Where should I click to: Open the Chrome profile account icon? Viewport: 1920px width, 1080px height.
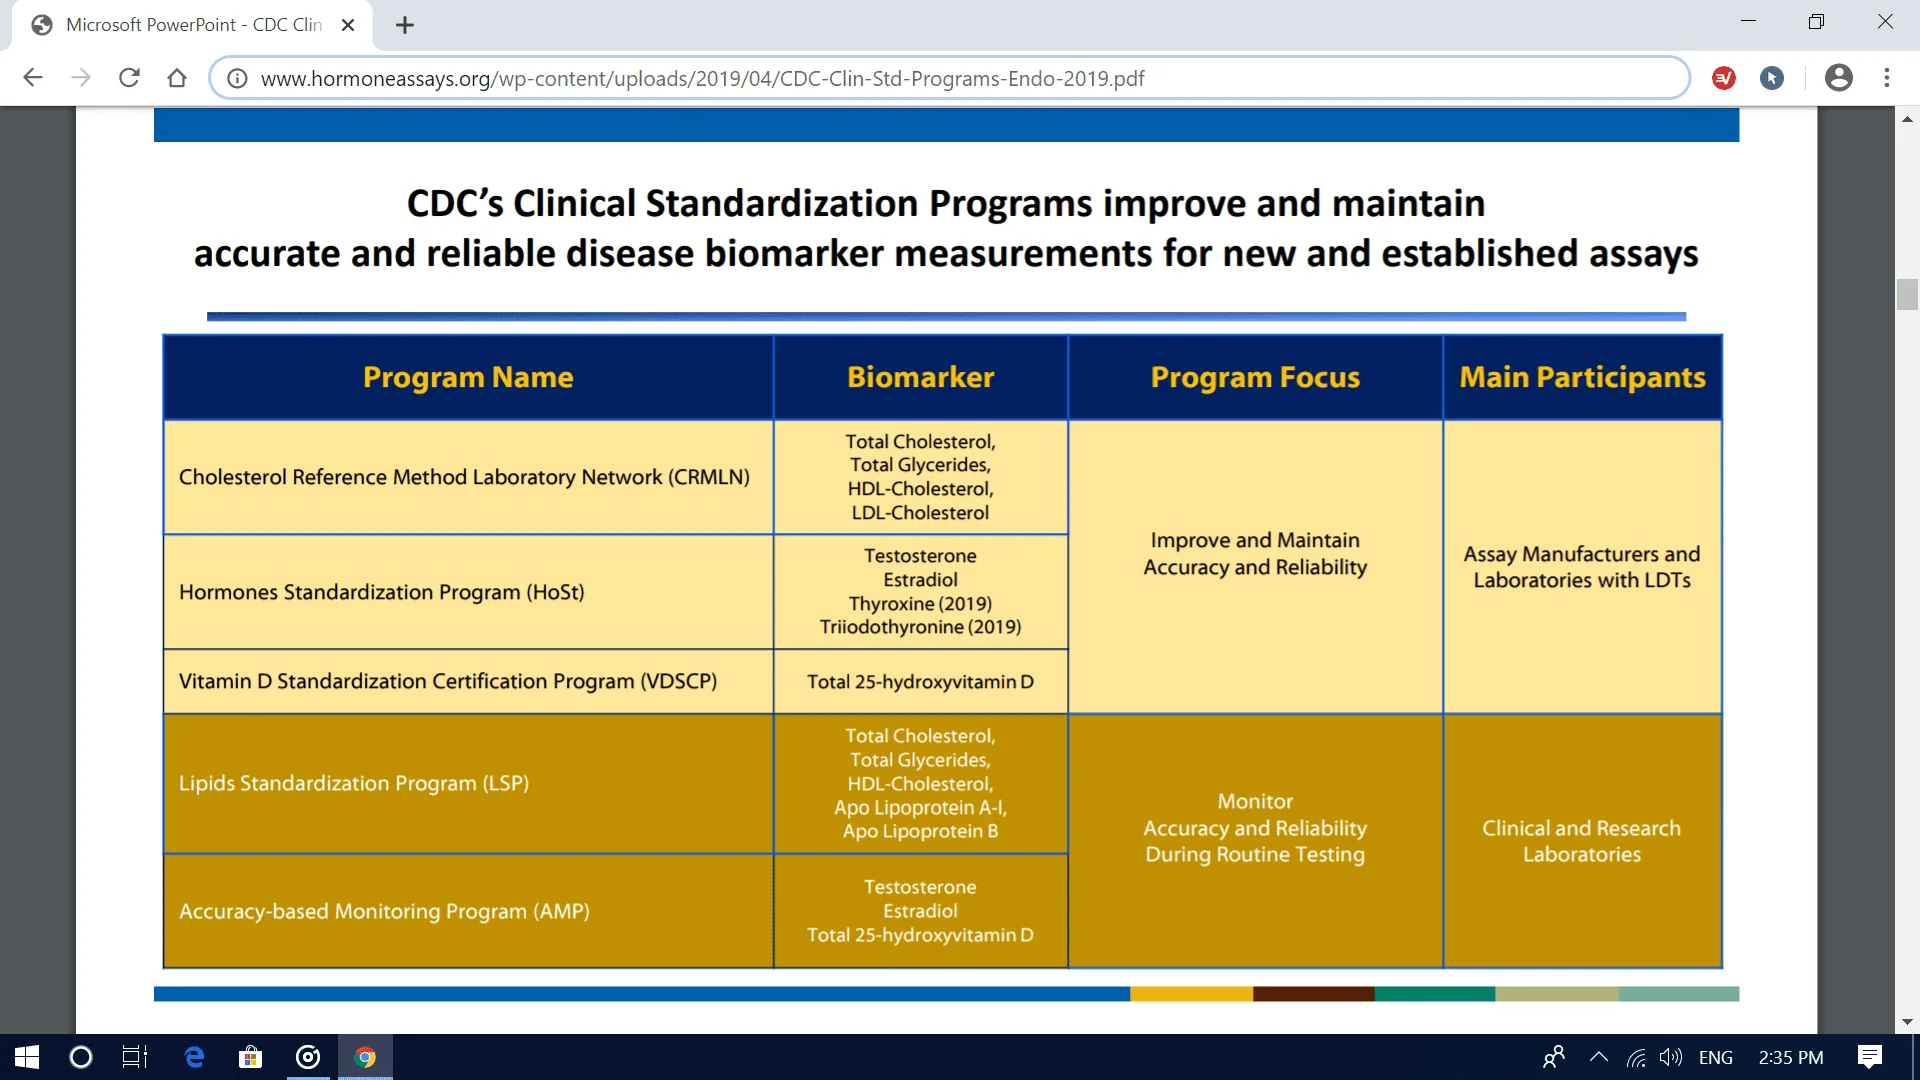pyautogui.click(x=1839, y=78)
